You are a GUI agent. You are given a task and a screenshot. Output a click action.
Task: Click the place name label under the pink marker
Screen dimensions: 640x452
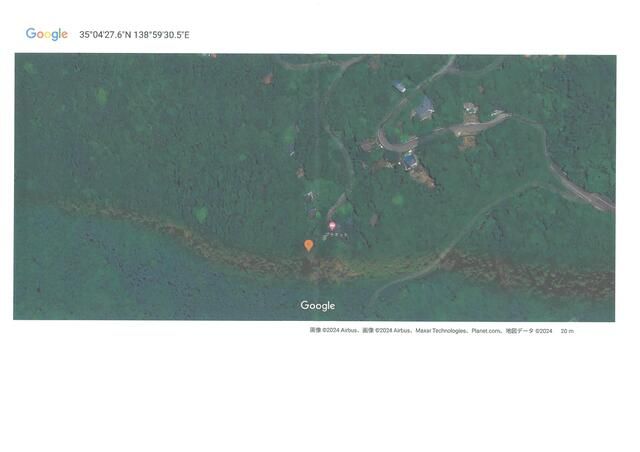click(x=335, y=236)
